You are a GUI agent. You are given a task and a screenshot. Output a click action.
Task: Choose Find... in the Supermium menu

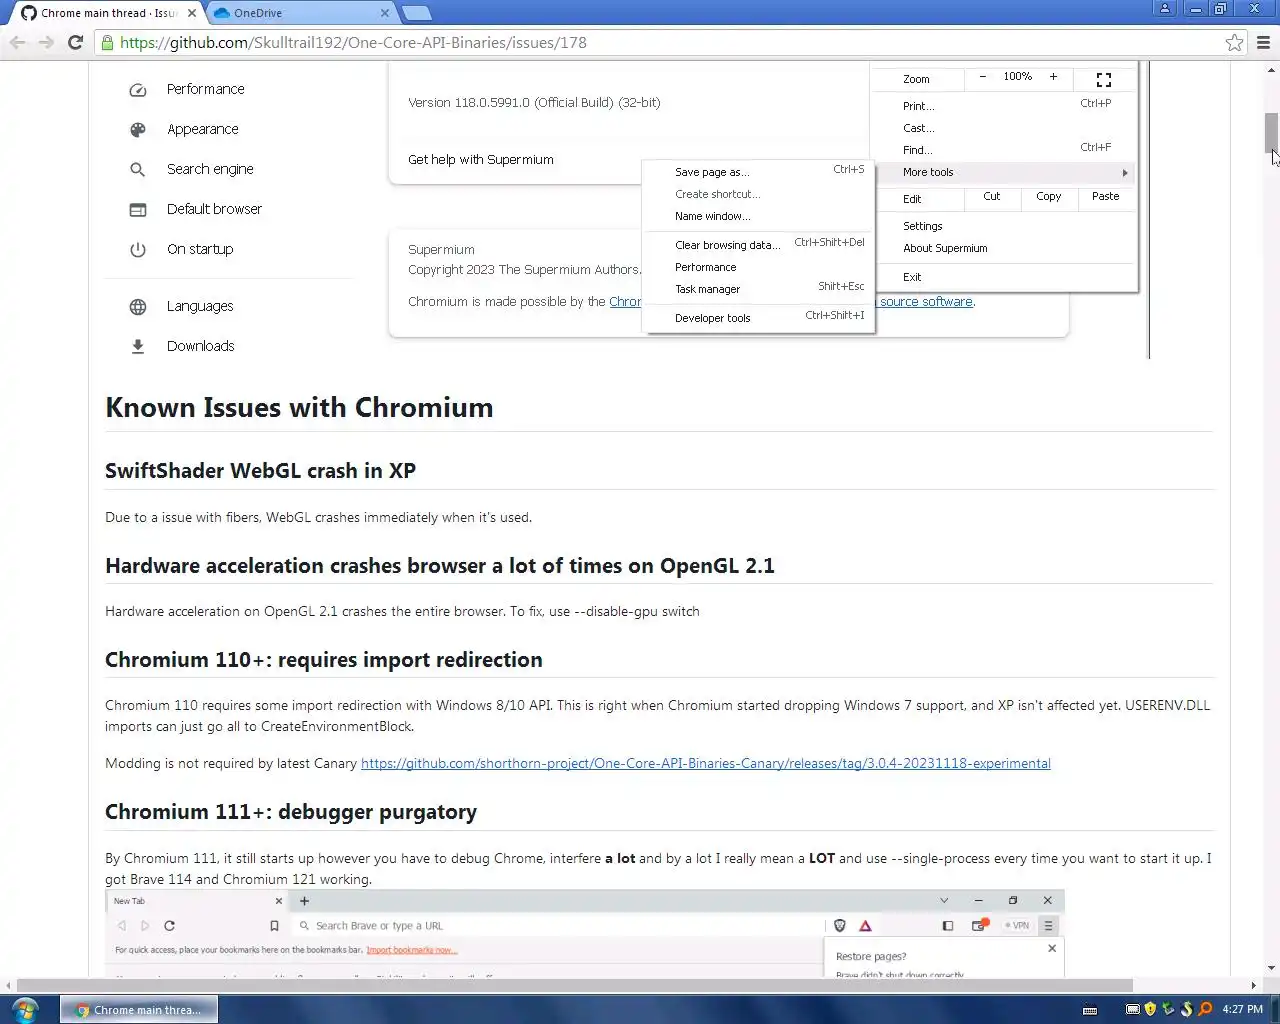1005,149
